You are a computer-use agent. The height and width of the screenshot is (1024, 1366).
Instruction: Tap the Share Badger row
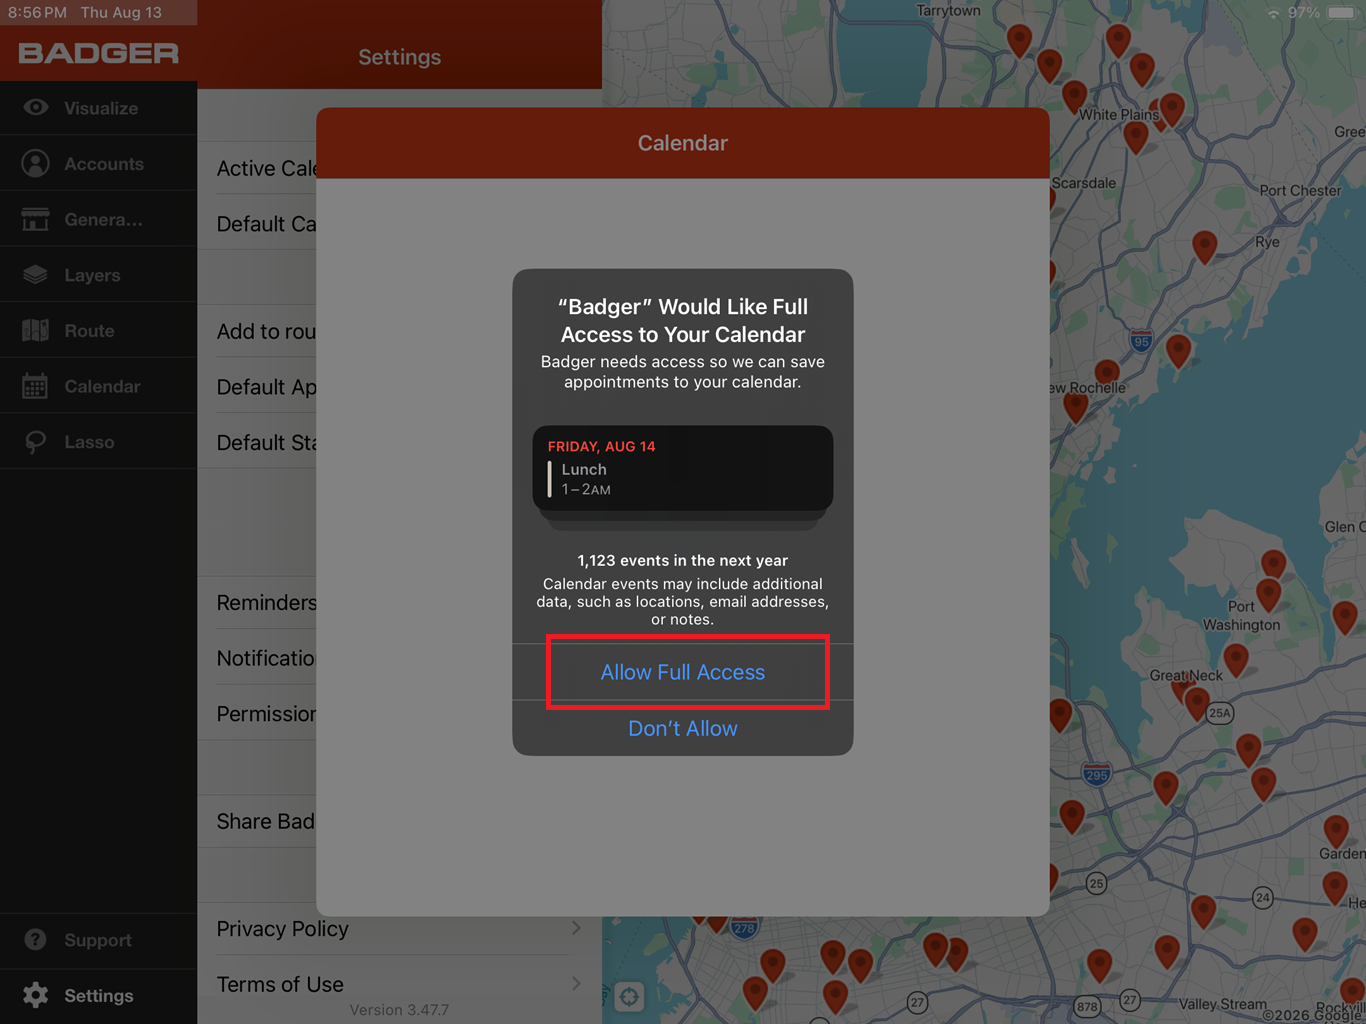pyautogui.click(x=257, y=821)
